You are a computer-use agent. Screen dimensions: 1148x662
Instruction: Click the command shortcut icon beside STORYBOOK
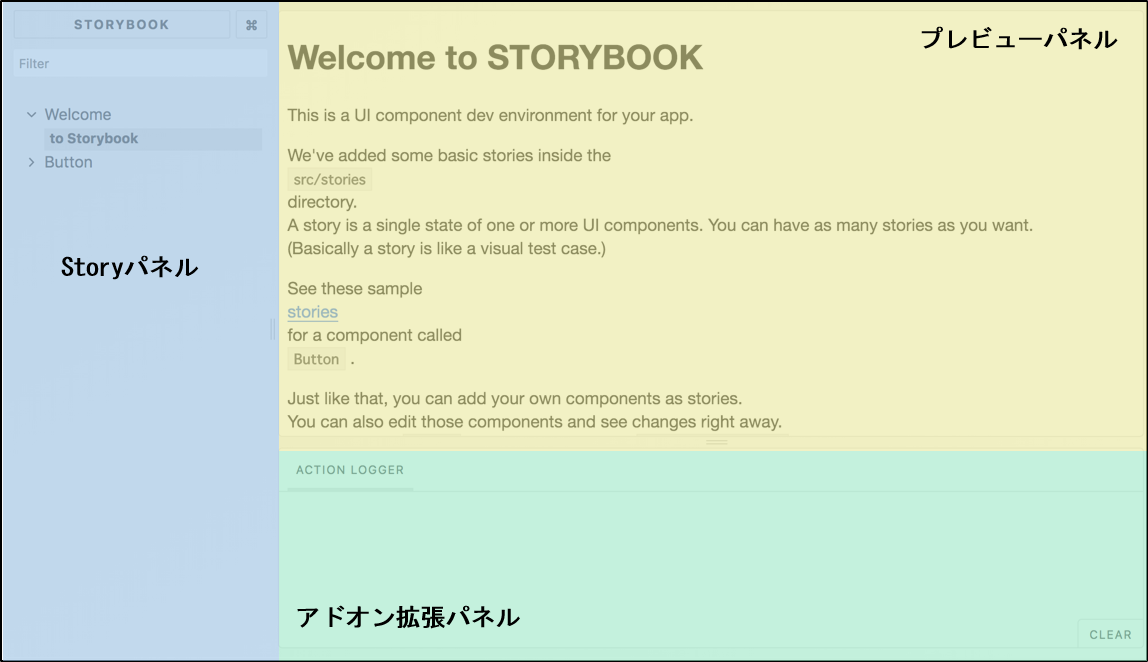251,23
